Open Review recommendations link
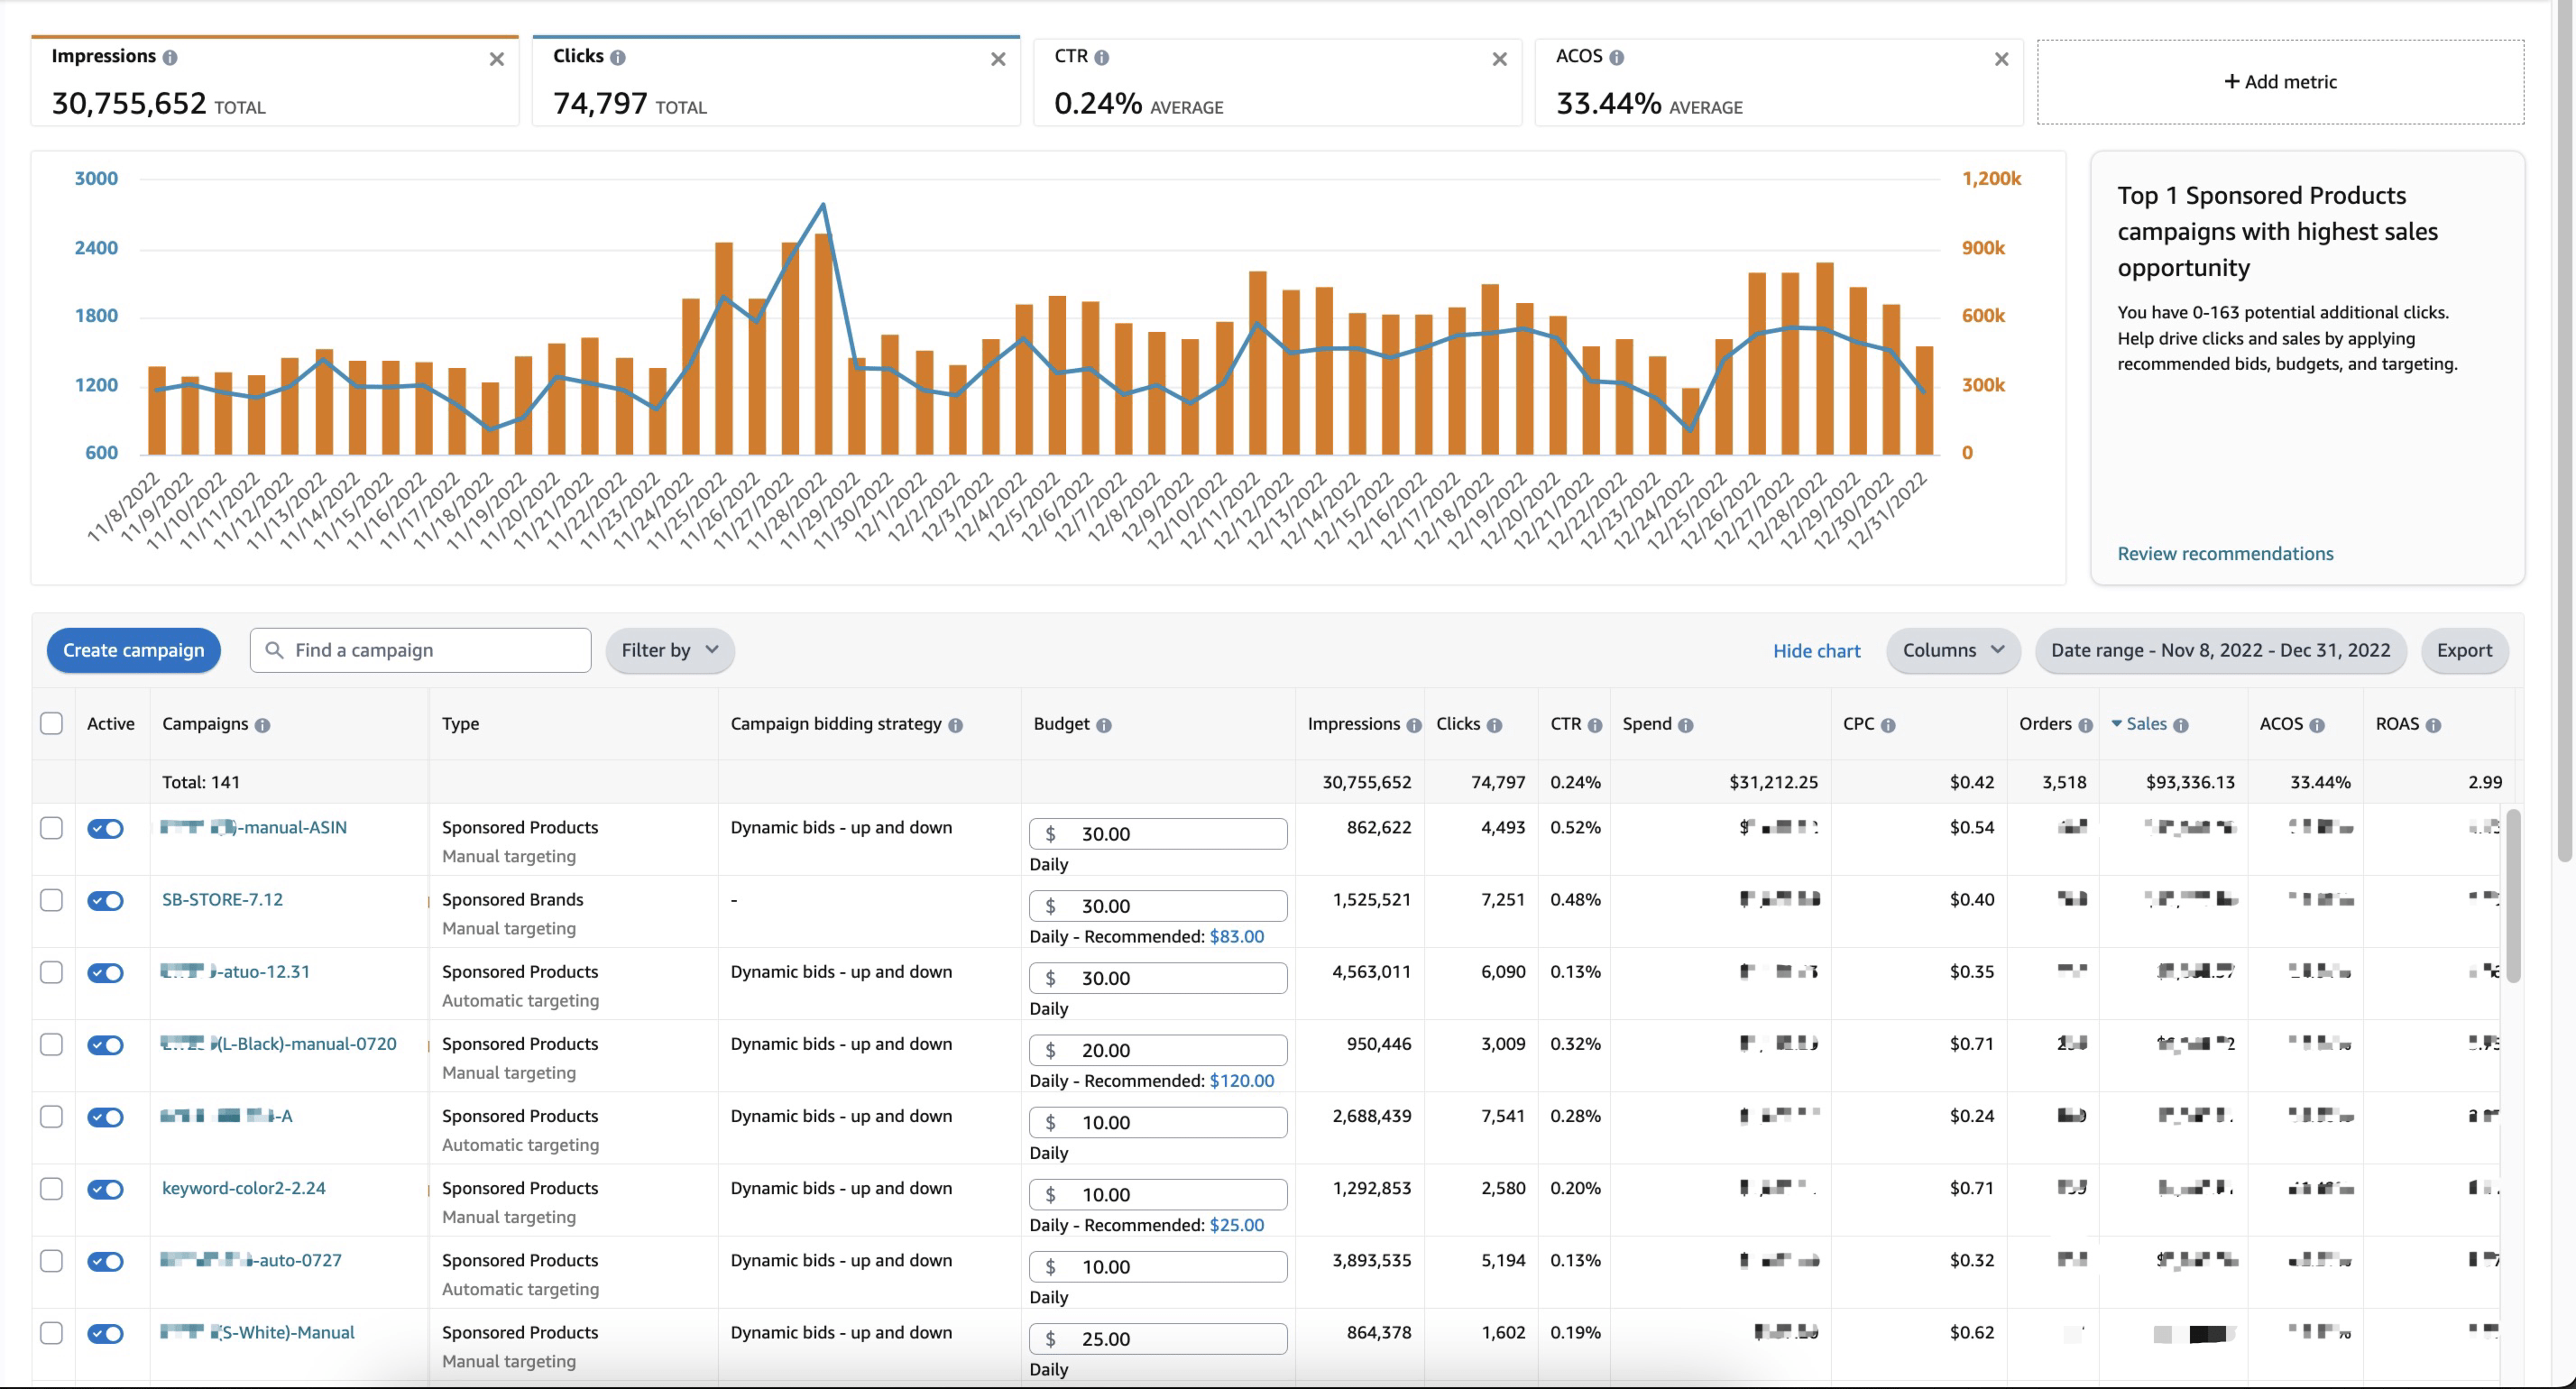Image resolution: width=2576 pixels, height=1389 pixels. (x=2224, y=553)
